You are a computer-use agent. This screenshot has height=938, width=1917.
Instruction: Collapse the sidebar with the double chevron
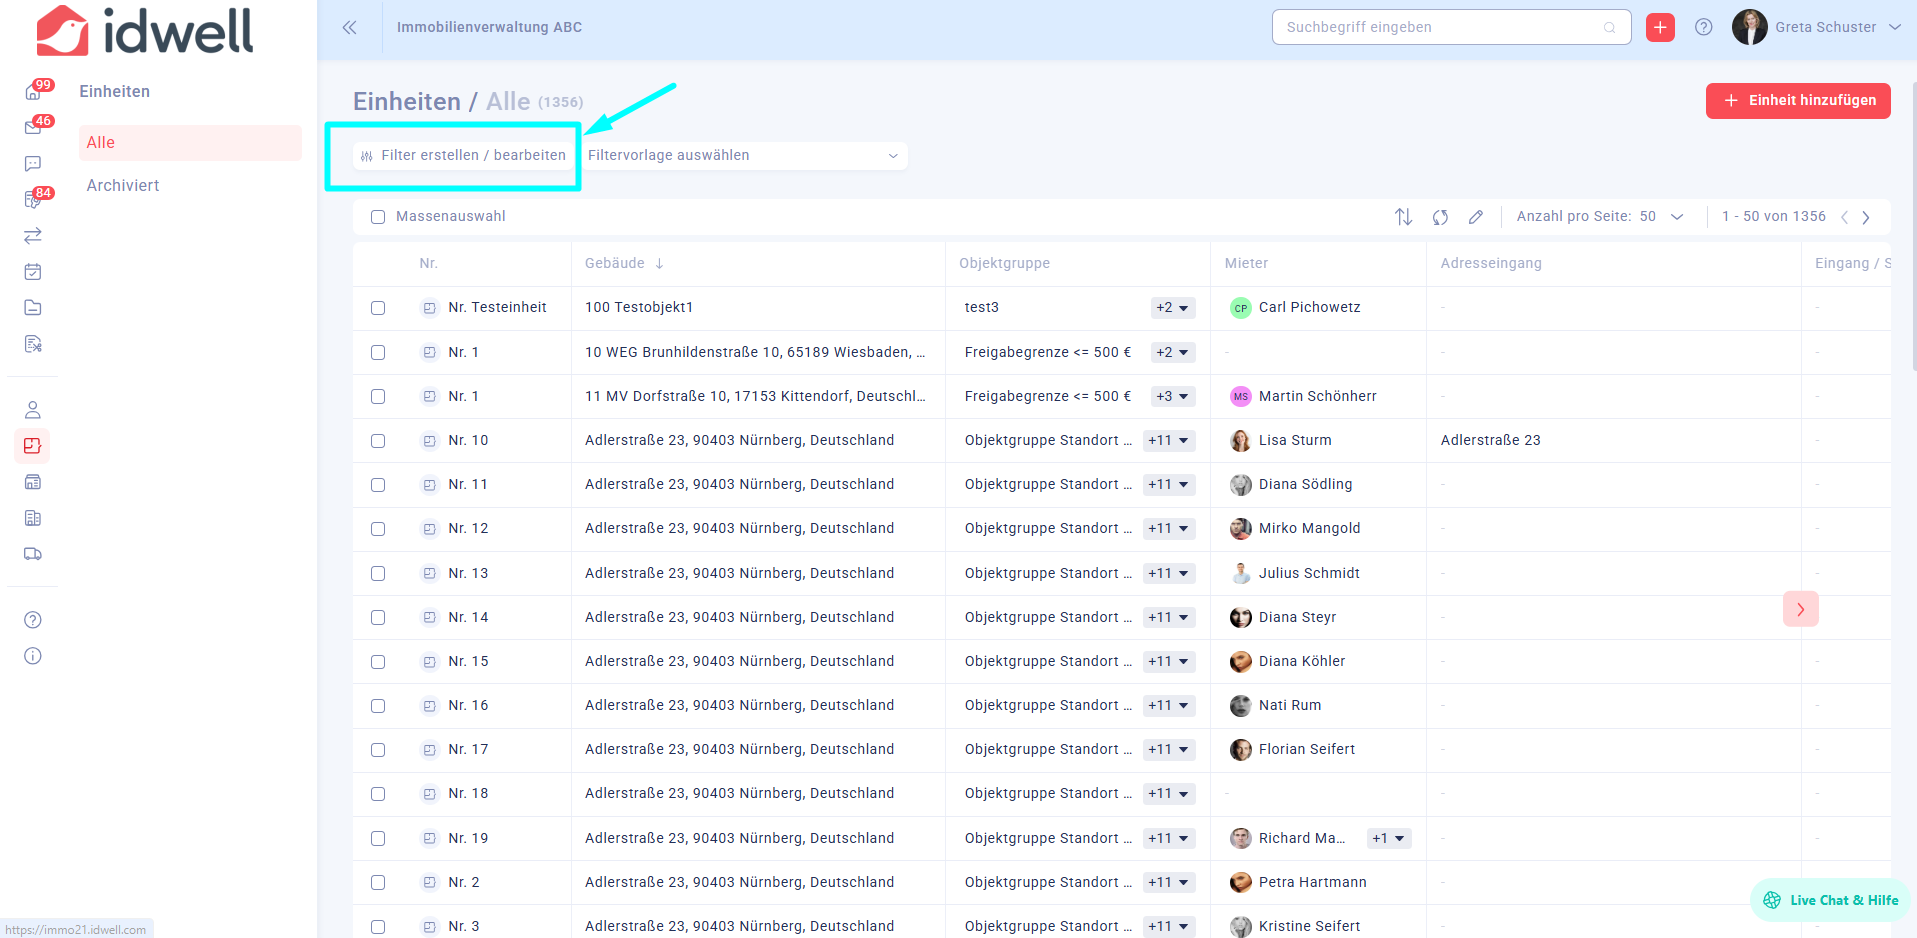tap(349, 28)
